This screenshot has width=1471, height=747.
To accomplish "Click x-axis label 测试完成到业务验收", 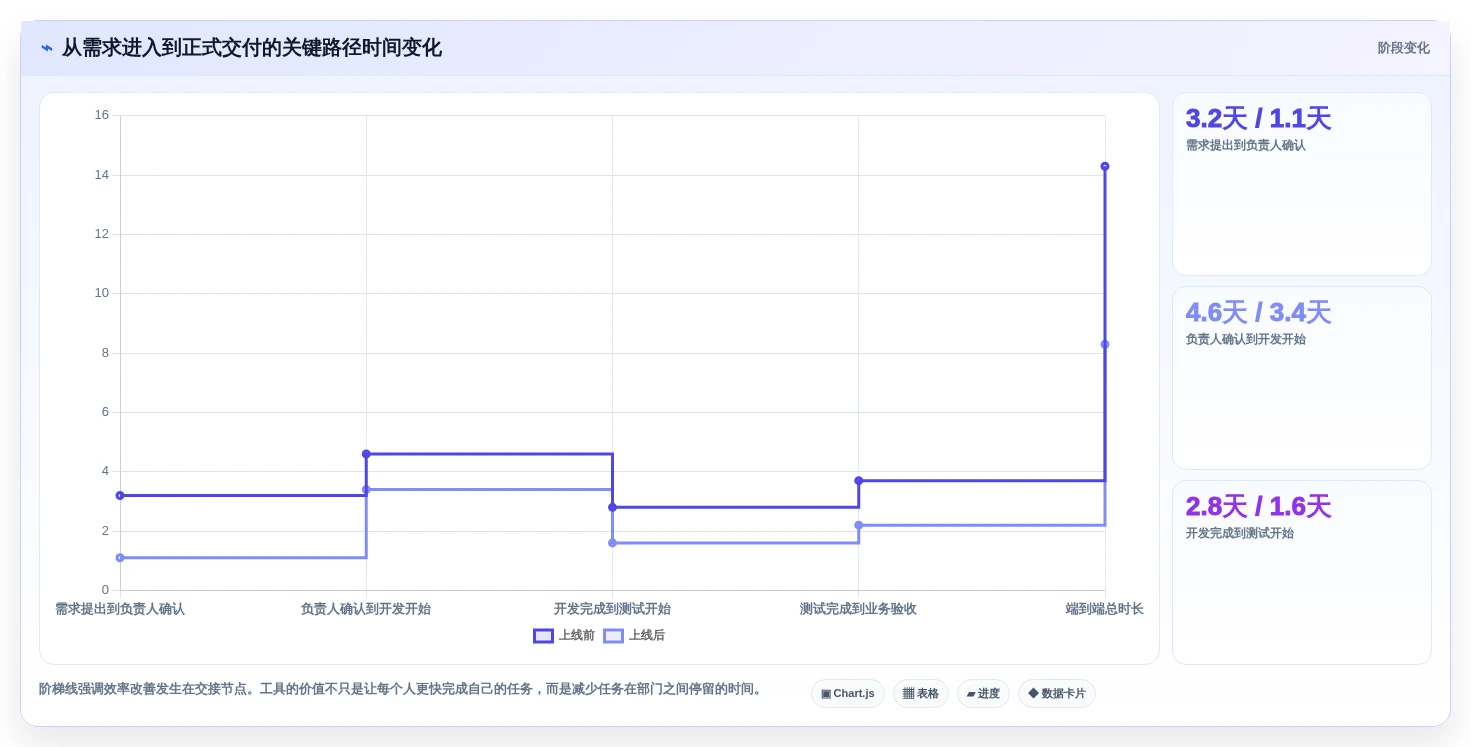I will click(x=858, y=609).
